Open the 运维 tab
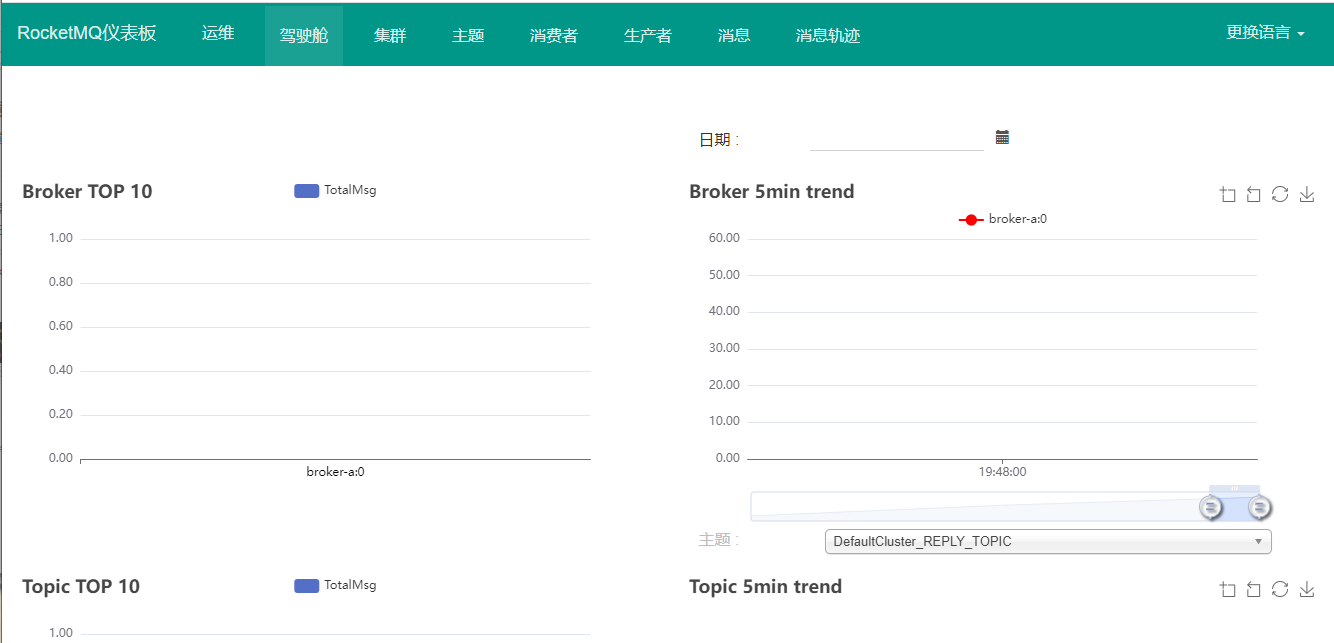 218,33
